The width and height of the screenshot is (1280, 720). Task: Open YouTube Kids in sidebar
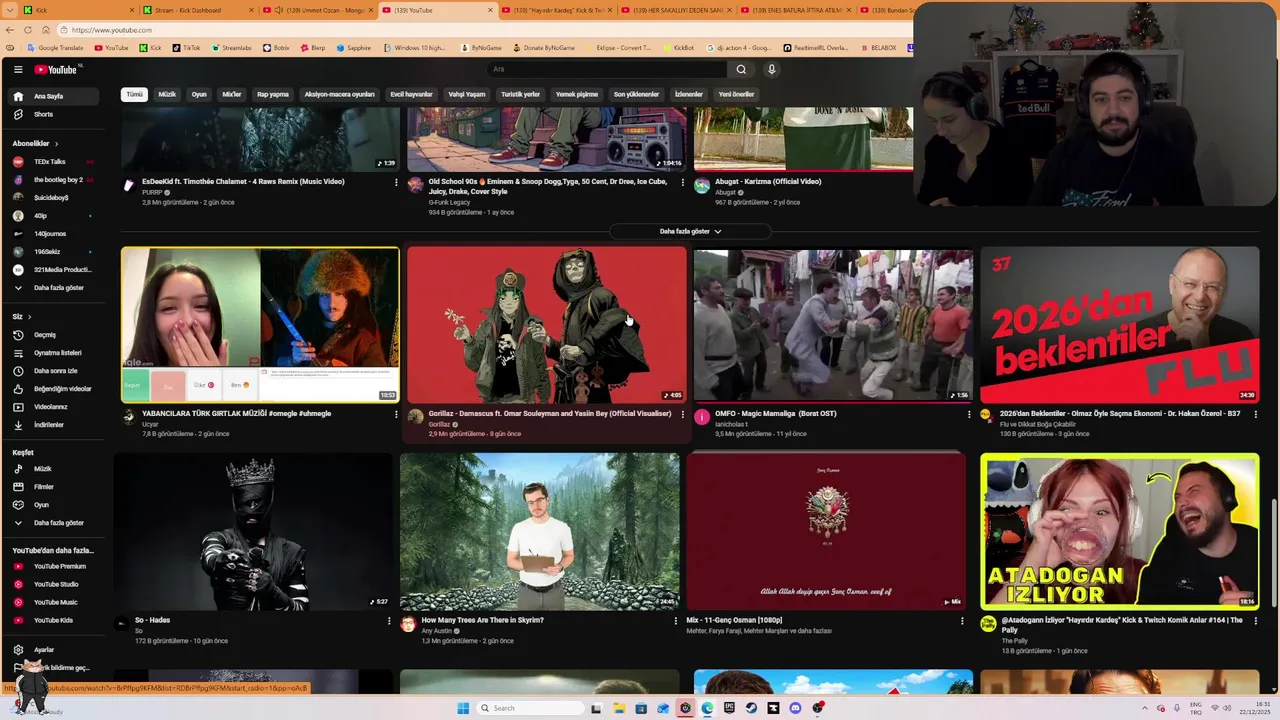[55, 620]
